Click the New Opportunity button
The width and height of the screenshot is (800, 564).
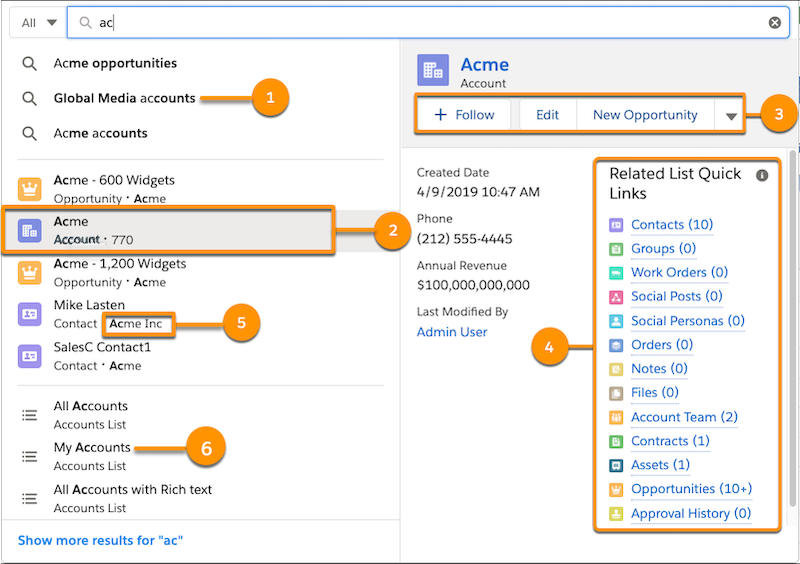pyautogui.click(x=645, y=115)
